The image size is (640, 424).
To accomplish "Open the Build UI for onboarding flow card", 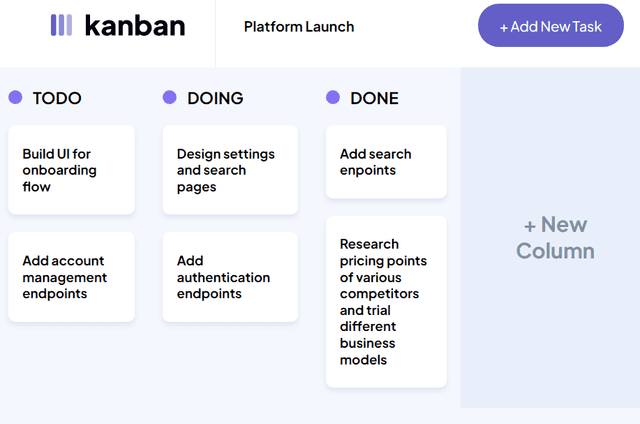I will (x=71, y=170).
